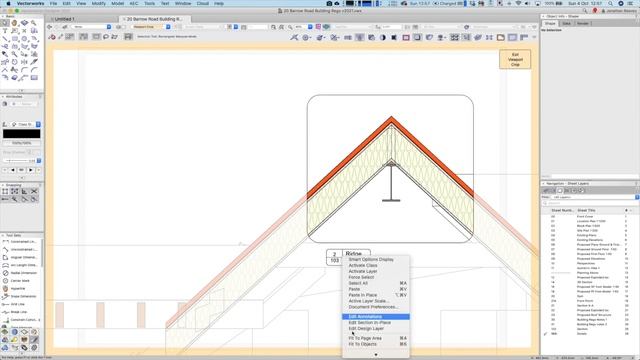Choose Fit To Page Area in context menu
Viewport: 640px width, 360px height.
click(x=376, y=338)
